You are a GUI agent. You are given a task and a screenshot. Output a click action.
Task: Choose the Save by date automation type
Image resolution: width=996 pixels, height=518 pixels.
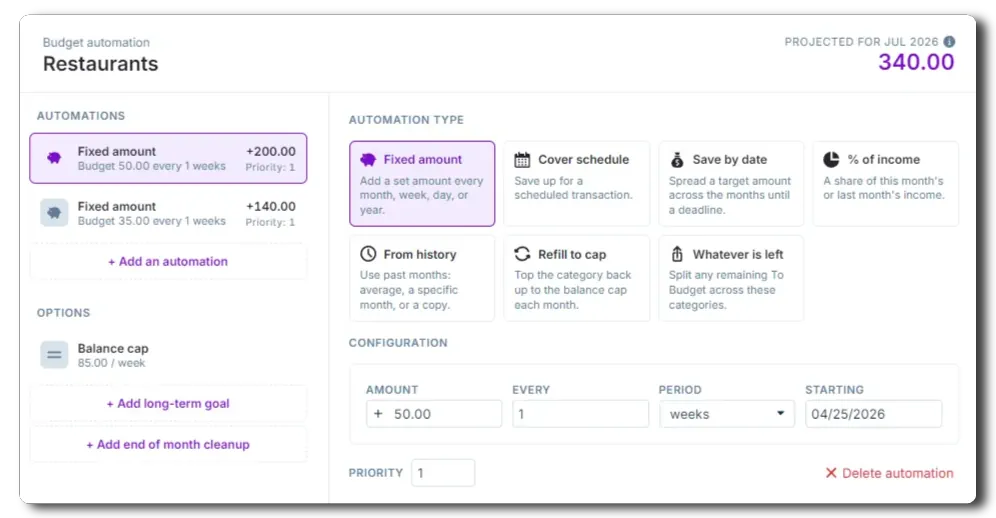731,184
